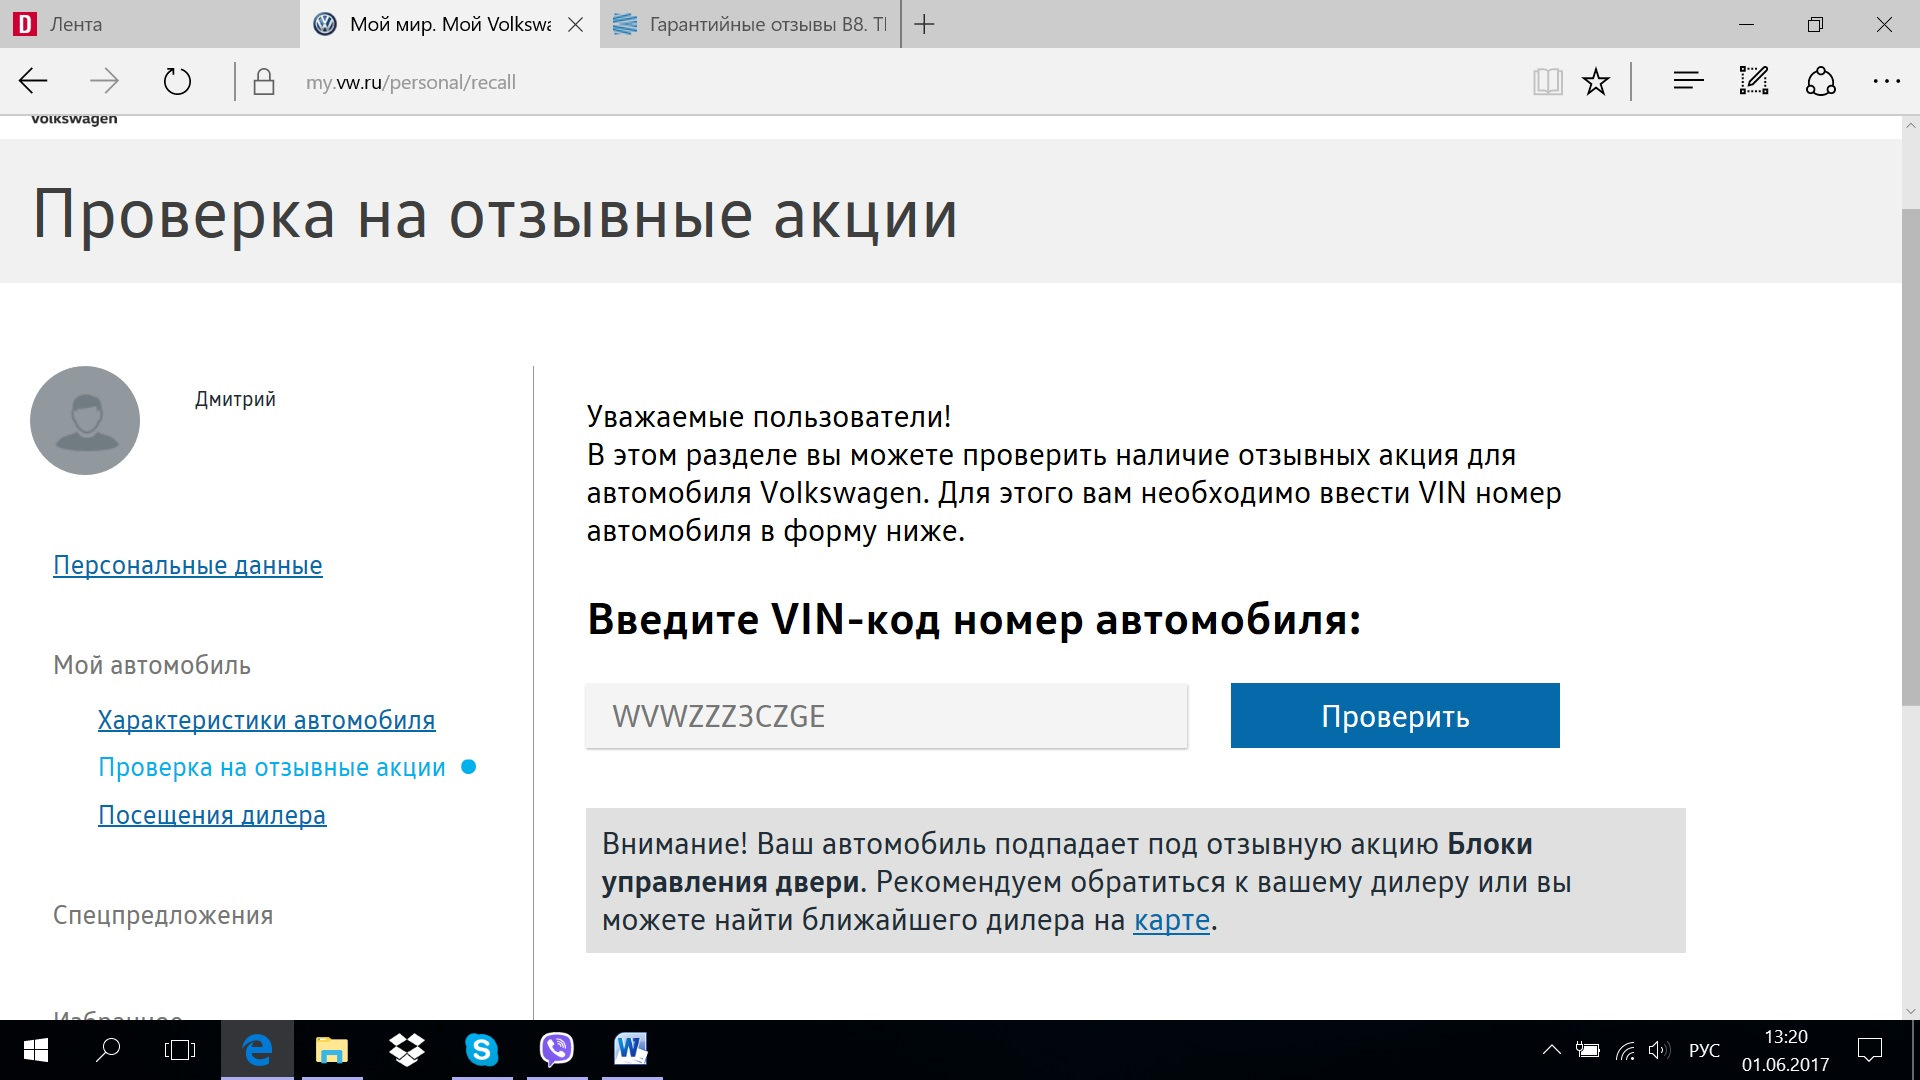Open Посещения дилера link
Image resolution: width=1920 pixels, height=1080 pixels.
[x=212, y=815]
